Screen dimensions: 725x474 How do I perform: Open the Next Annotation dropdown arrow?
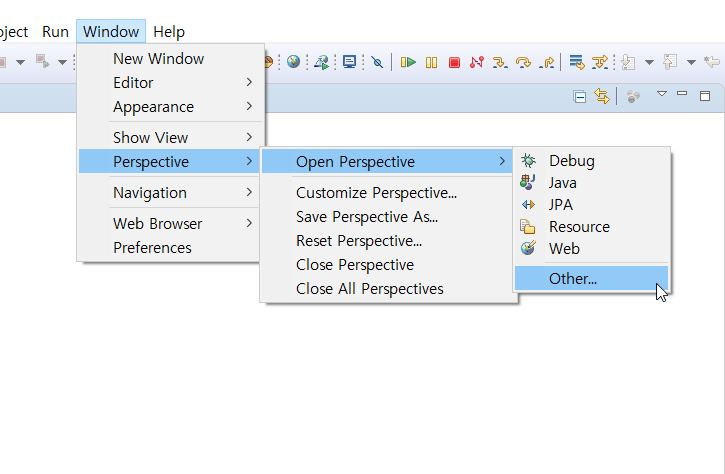649,62
